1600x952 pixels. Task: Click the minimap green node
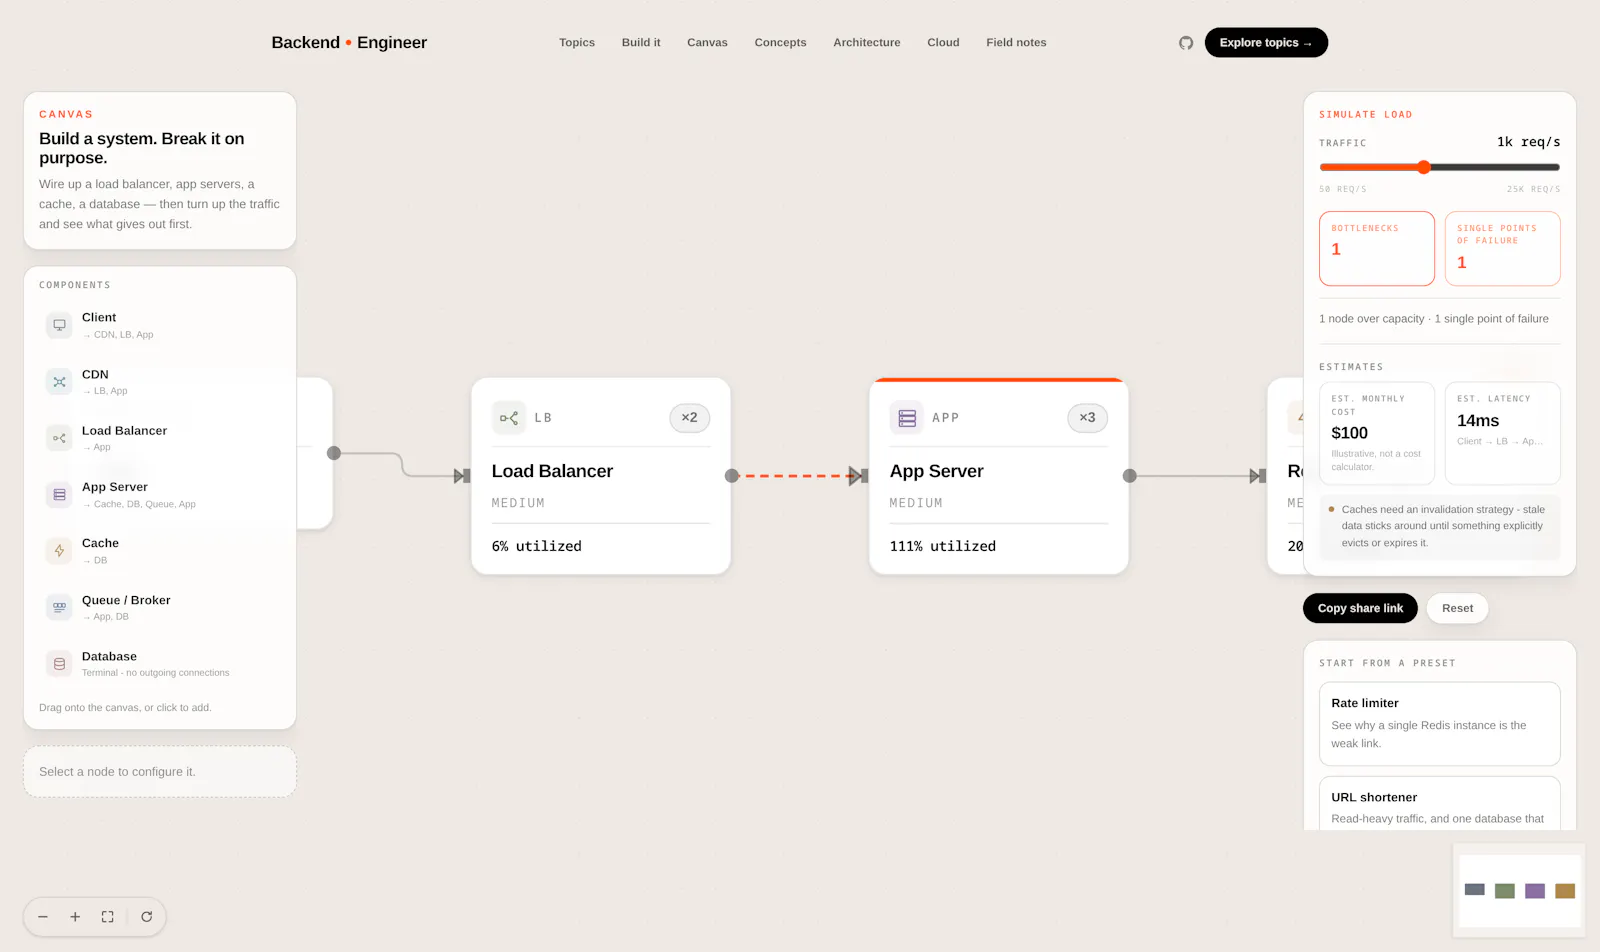(x=1505, y=891)
